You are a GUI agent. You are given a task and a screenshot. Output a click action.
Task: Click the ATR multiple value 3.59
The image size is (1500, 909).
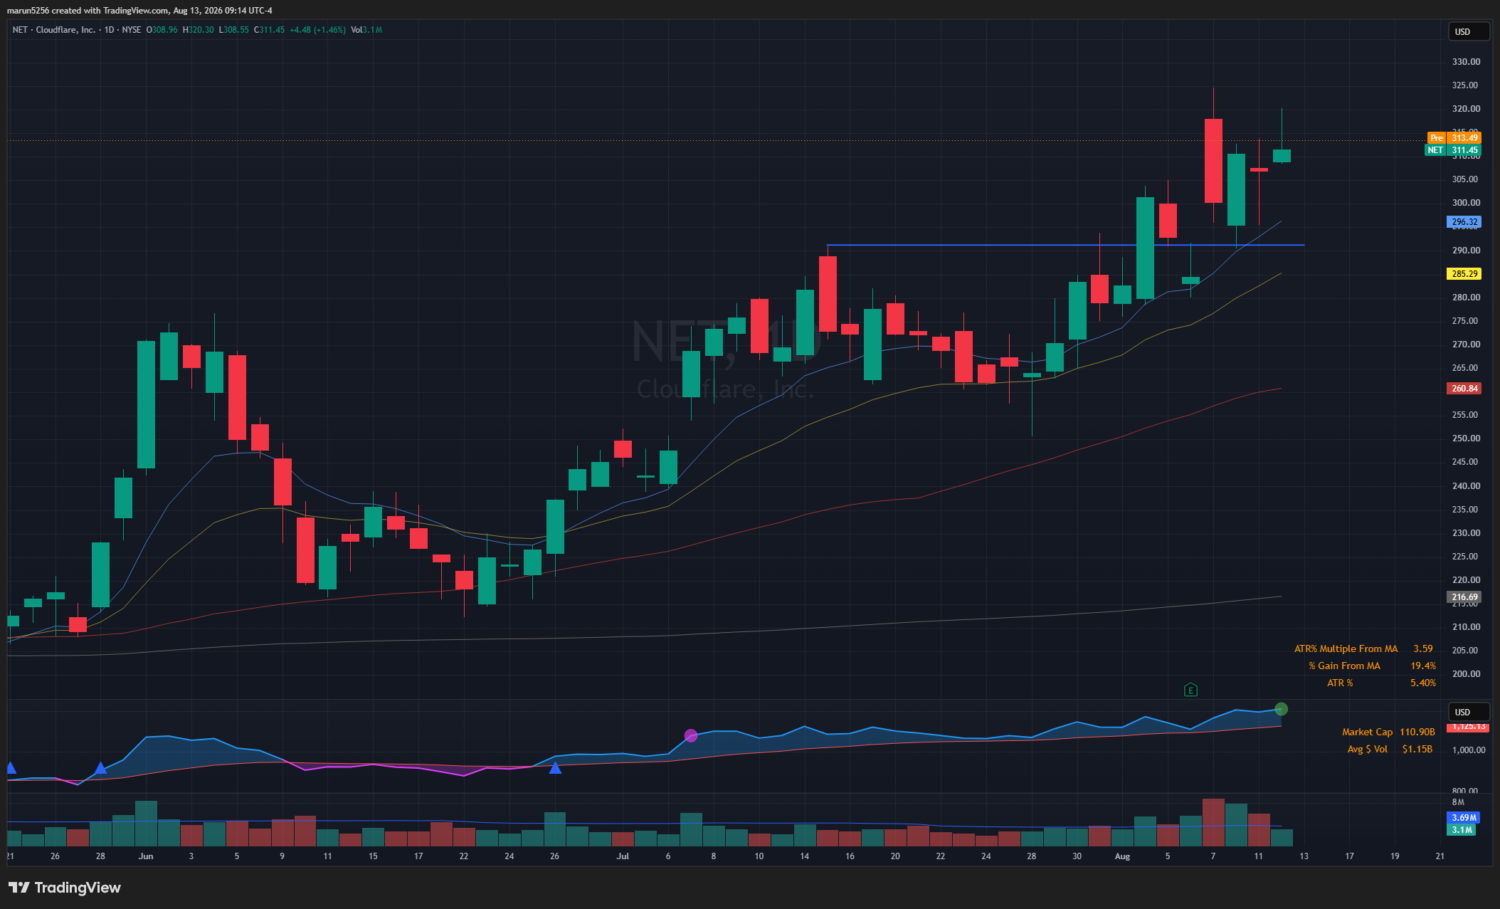click(x=1423, y=649)
